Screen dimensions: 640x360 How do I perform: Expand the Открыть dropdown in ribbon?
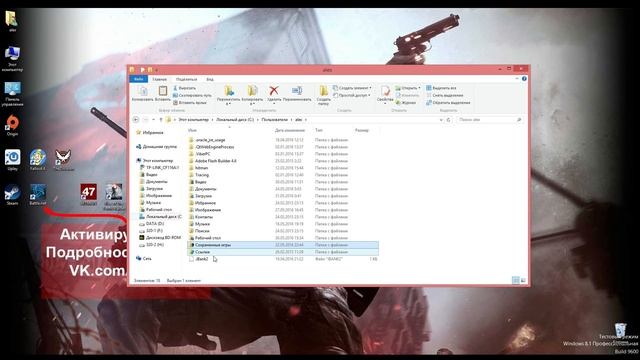click(408, 88)
